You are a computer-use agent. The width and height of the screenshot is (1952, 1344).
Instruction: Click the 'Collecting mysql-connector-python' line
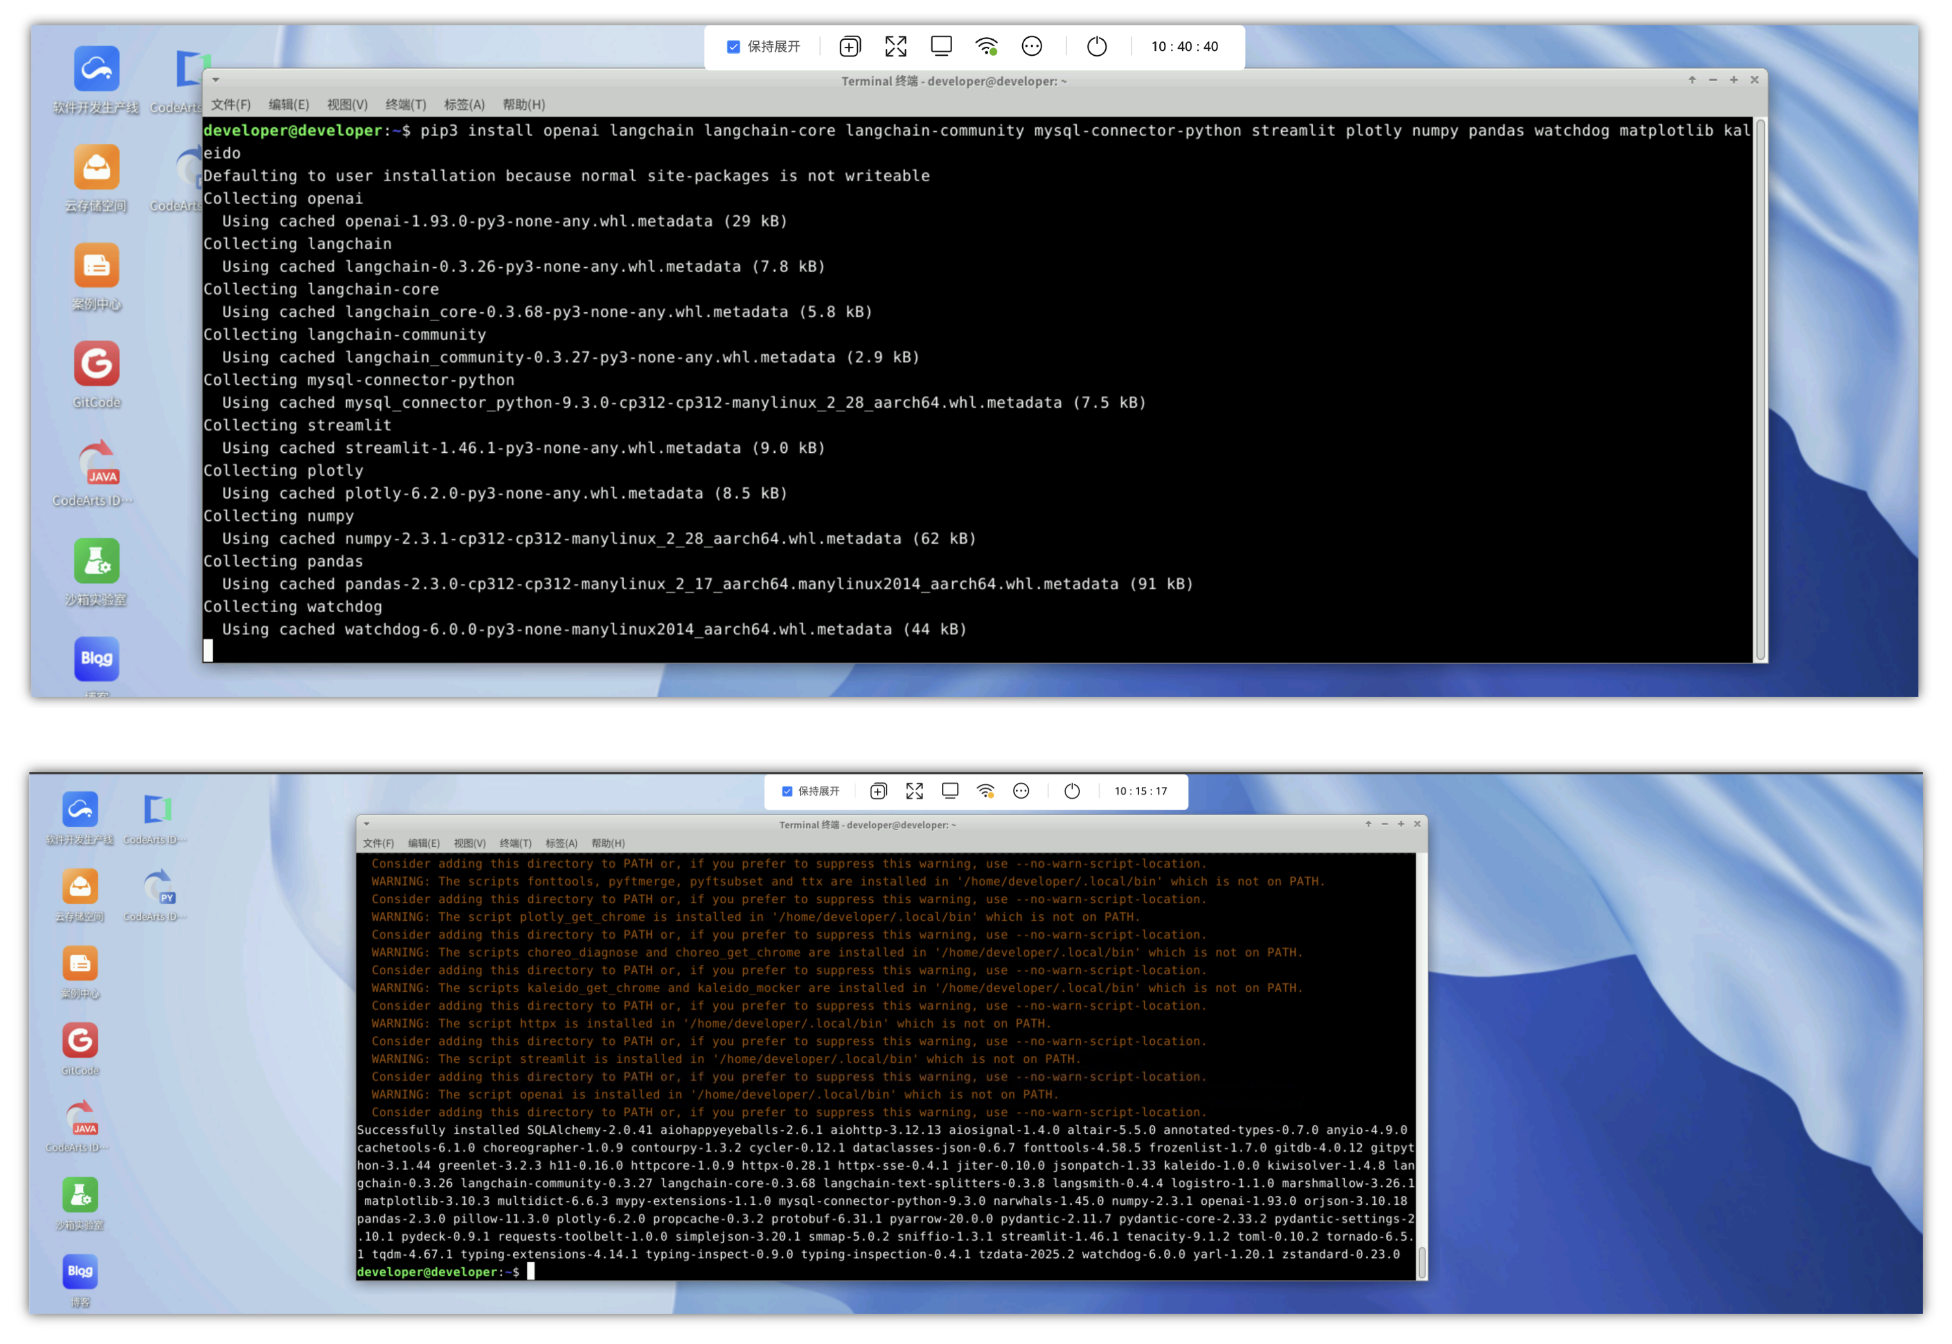tap(359, 380)
